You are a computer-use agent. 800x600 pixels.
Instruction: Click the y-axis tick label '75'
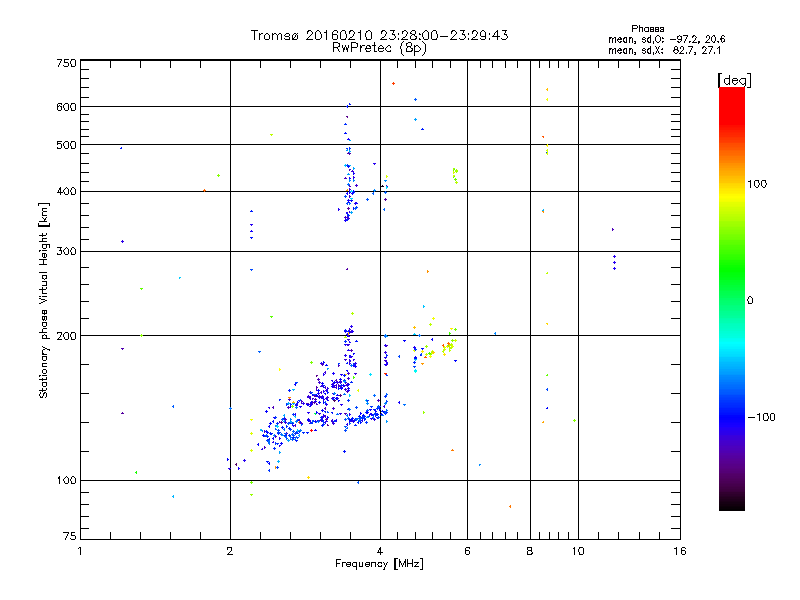(x=69, y=536)
